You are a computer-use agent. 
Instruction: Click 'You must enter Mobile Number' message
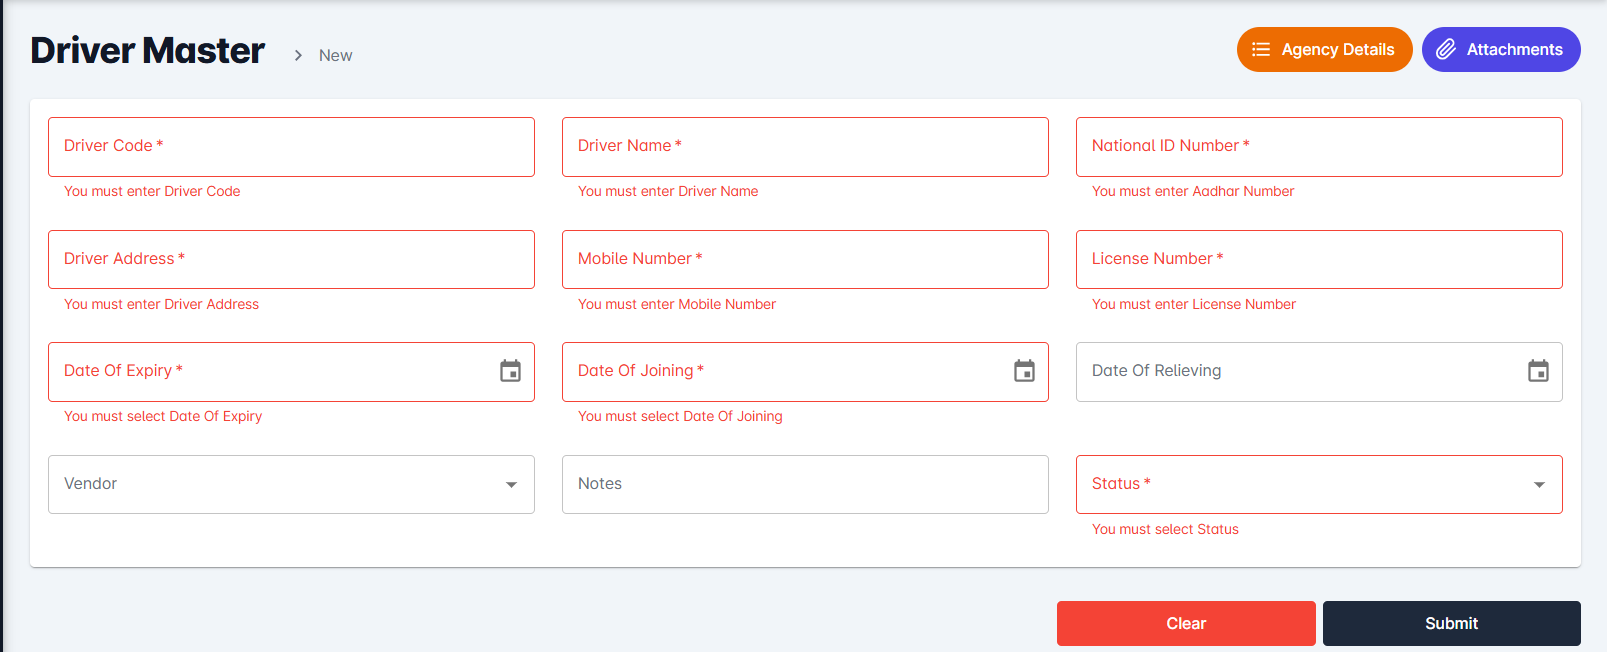click(x=677, y=304)
